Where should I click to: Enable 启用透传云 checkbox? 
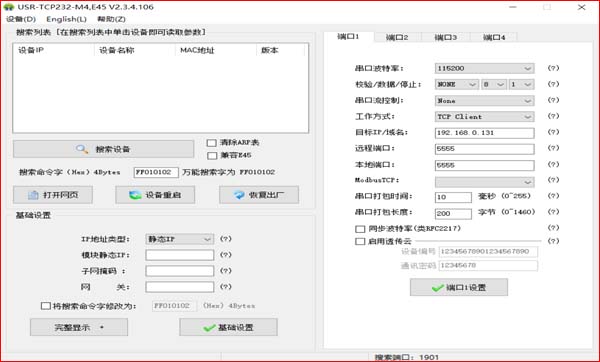[360, 241]
